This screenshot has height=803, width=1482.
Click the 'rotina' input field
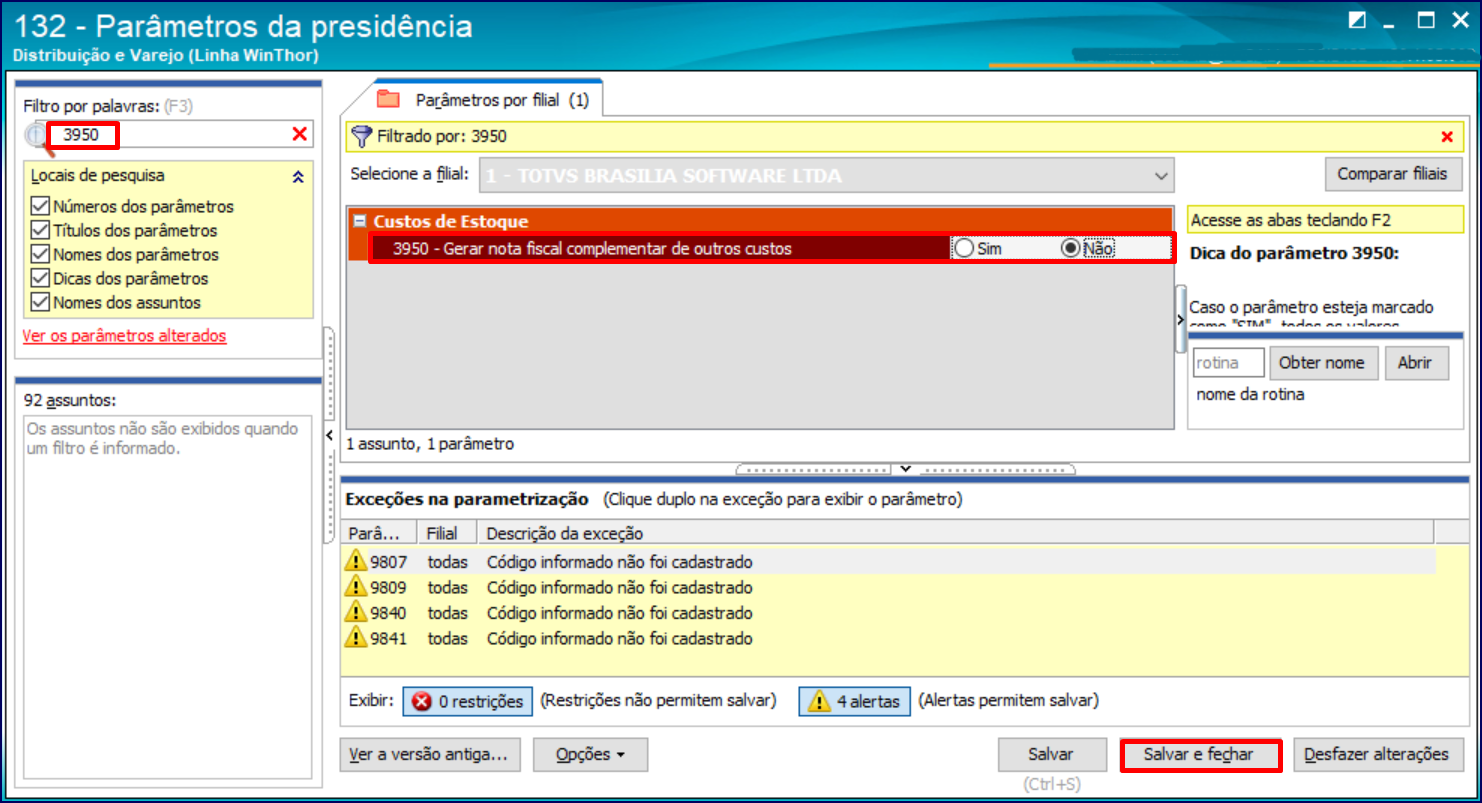tap(1228, 363)
